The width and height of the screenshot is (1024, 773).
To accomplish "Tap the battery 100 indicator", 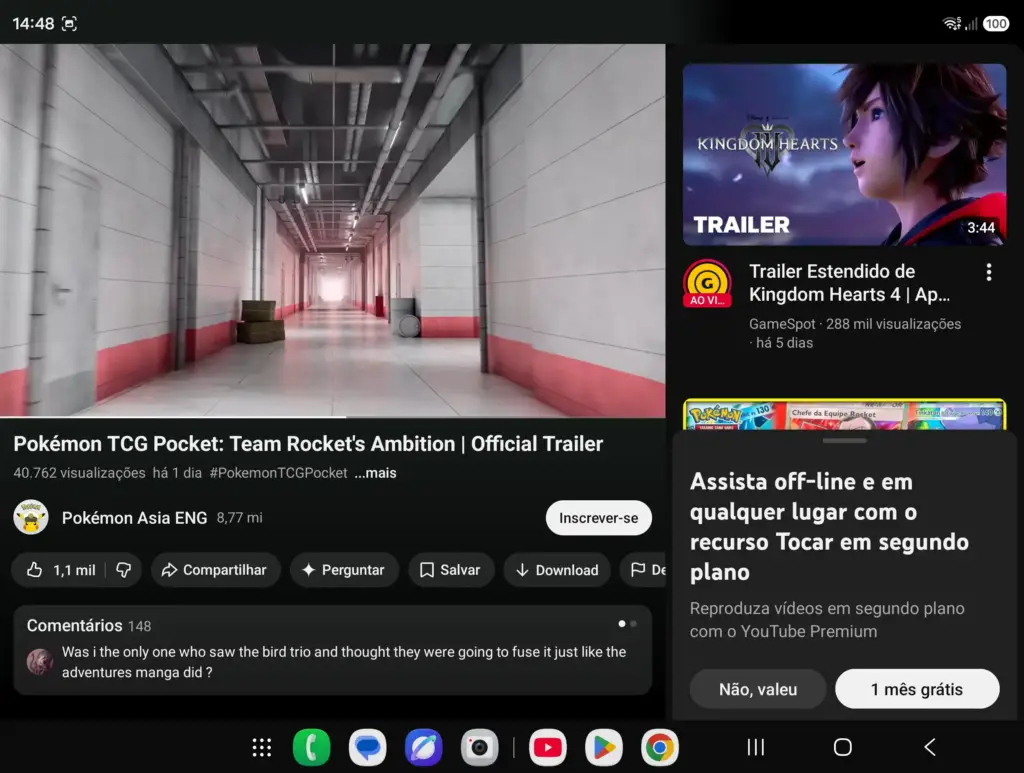I will coord(996,24).
